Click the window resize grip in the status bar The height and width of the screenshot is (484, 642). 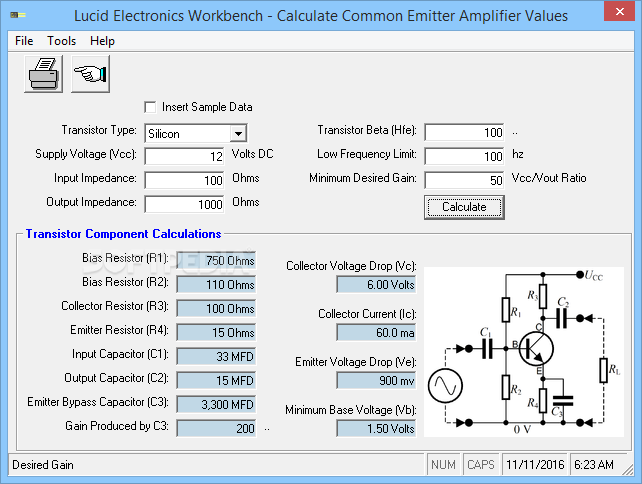point(628,469)
